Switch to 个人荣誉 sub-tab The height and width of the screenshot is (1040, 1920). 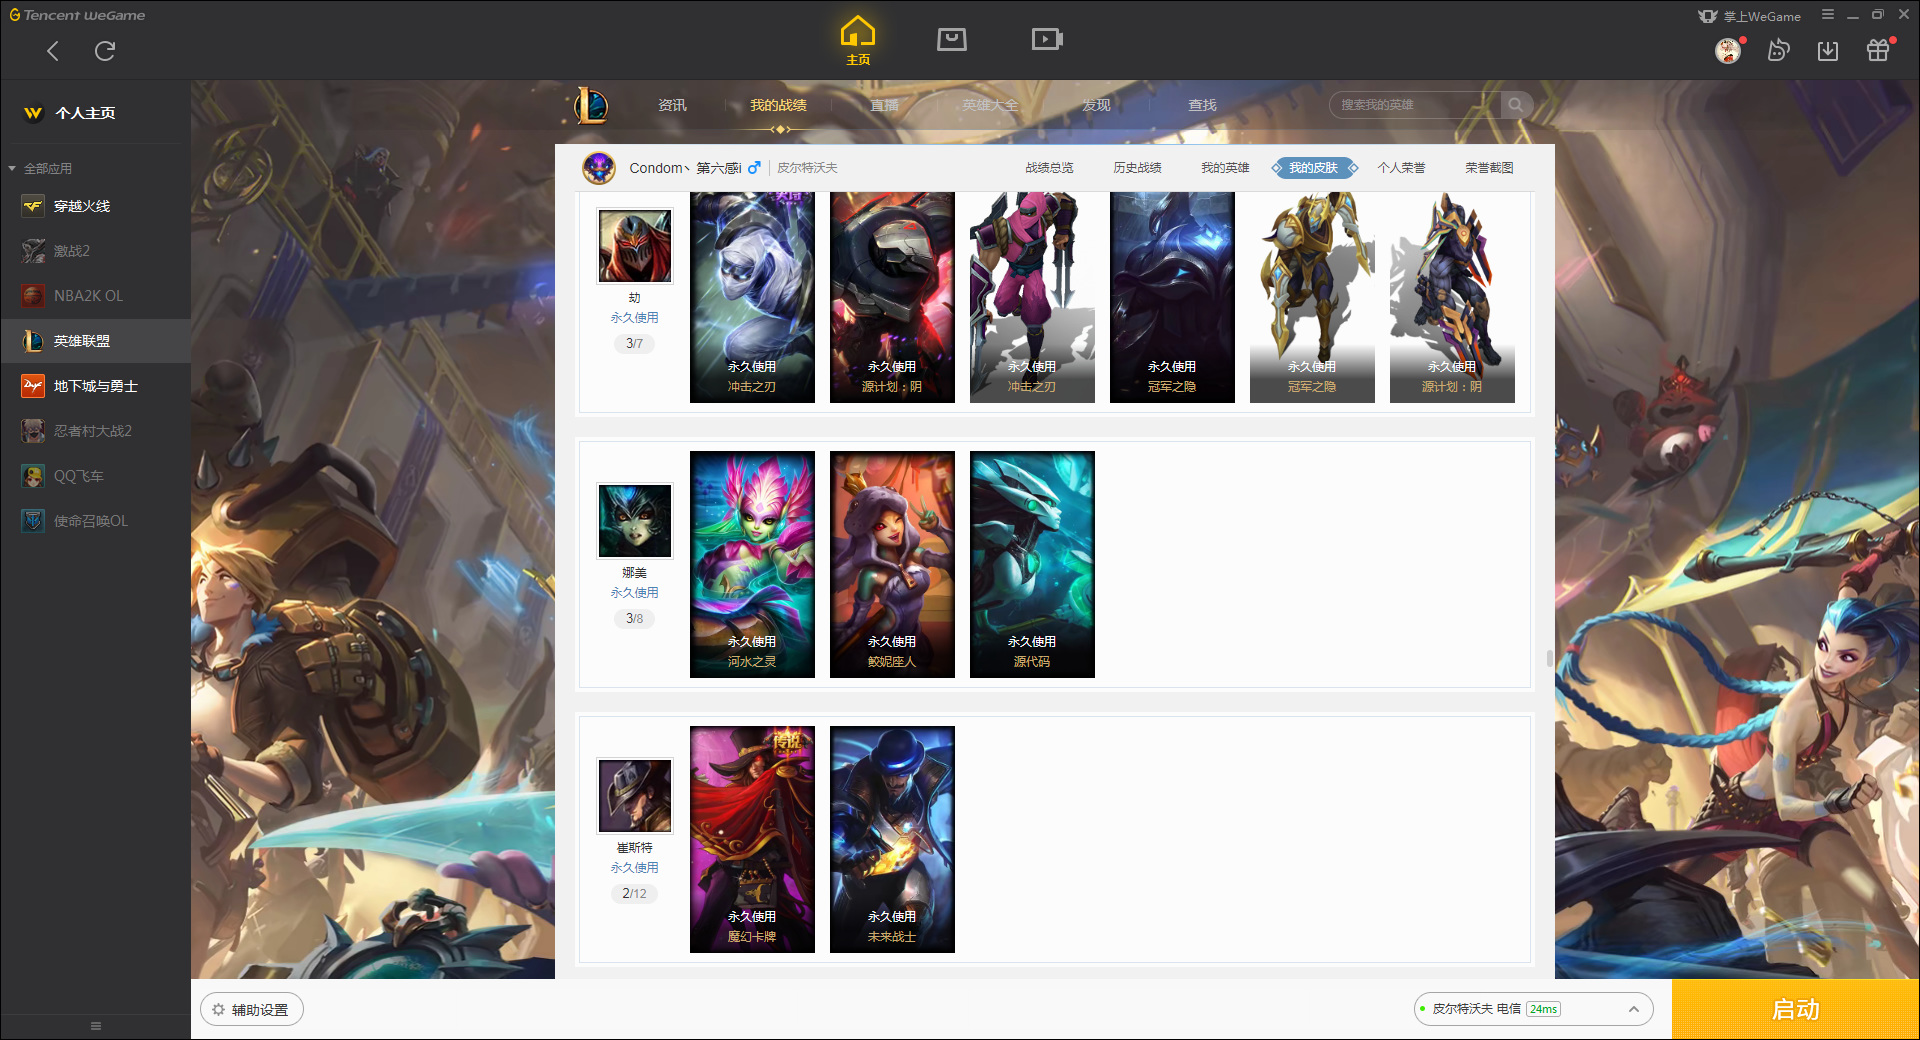(x=1401, y=168)
